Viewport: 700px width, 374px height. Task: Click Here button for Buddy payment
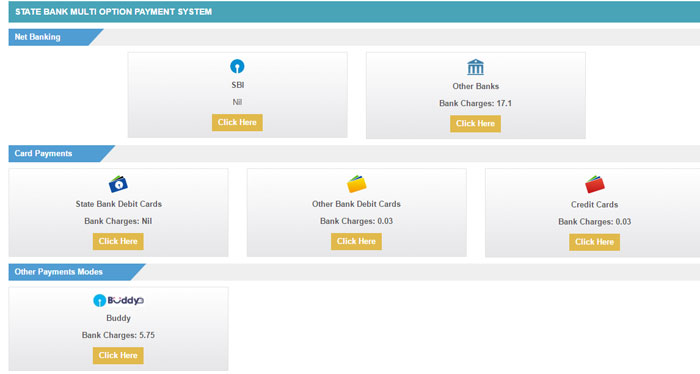[118, 356]
